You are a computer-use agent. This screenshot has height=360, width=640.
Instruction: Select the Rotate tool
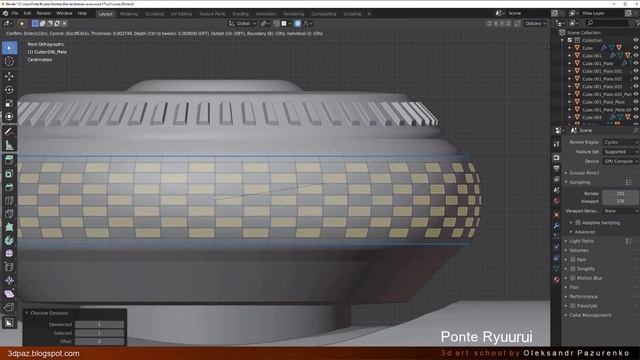tap(9, 90)
